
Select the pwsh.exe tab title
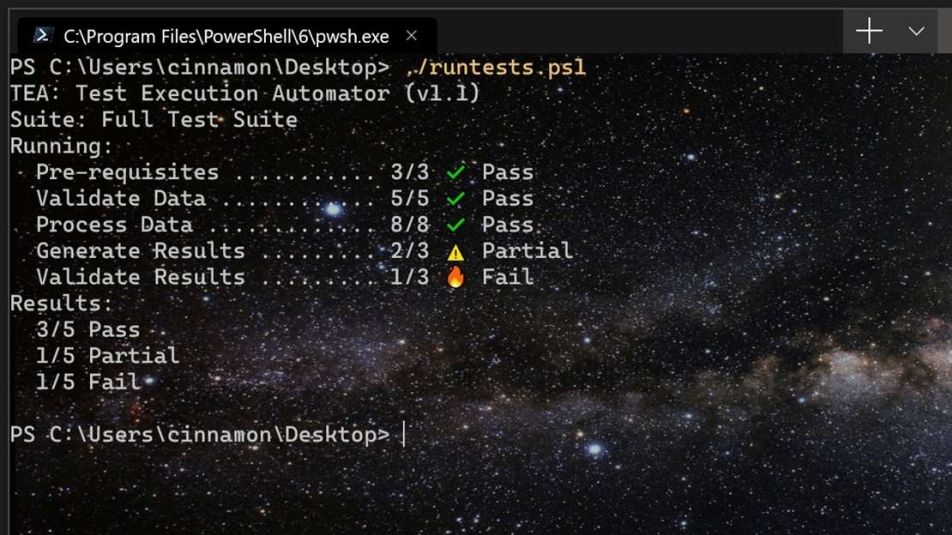pyautogui.click(x=226, y=36)
